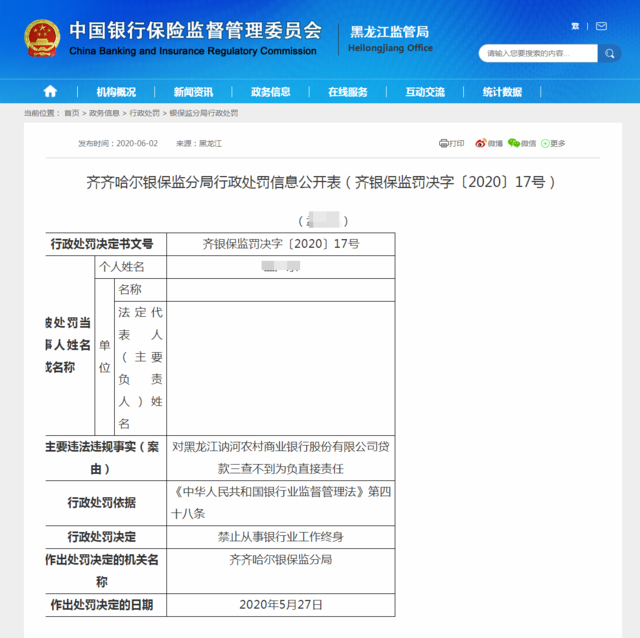Open the more (更多) sharing options
This screenshot has height=638, width=640.
tap(553, 143)
